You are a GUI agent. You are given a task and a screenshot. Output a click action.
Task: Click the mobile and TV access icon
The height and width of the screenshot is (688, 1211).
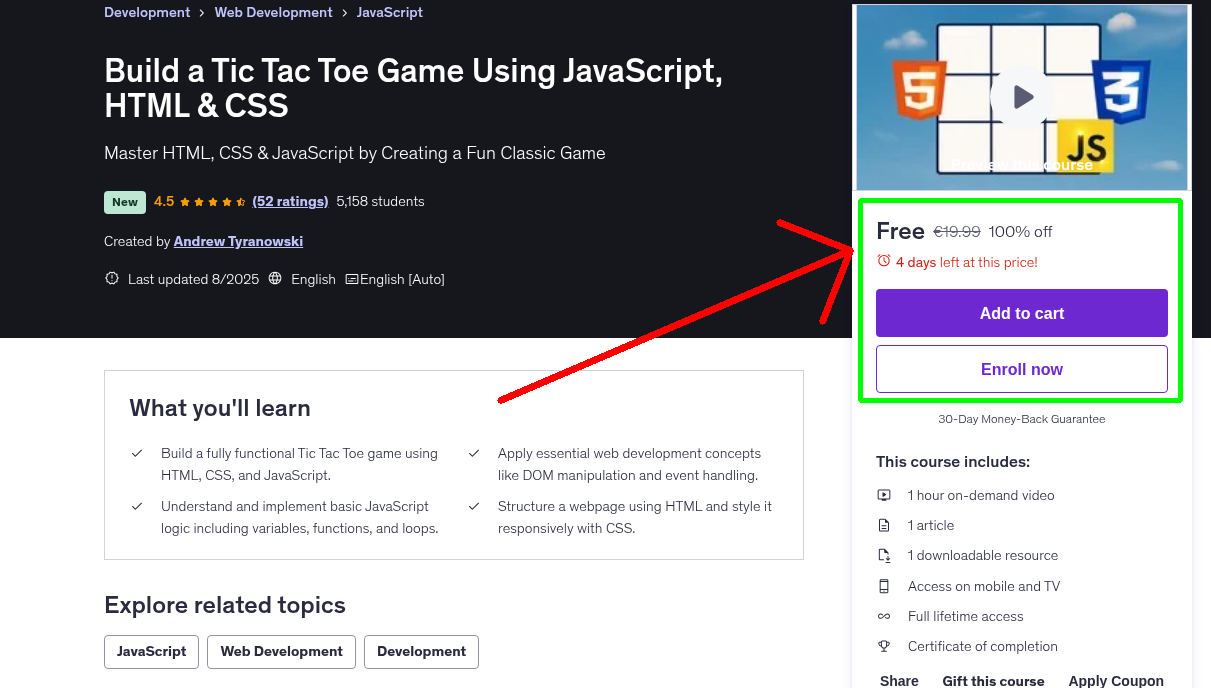[x=884, y=586]
